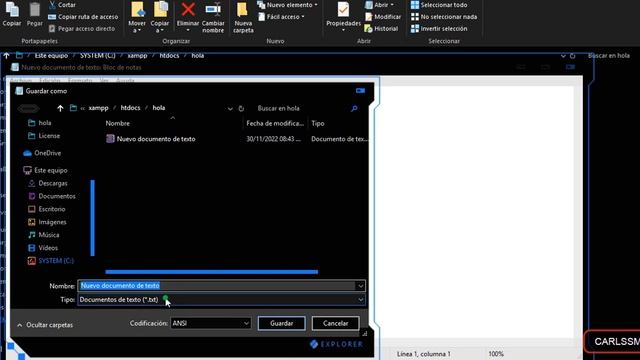Click the Nombre filename input field
Viewport: 640px width, 360px height.
pos(217,286)
